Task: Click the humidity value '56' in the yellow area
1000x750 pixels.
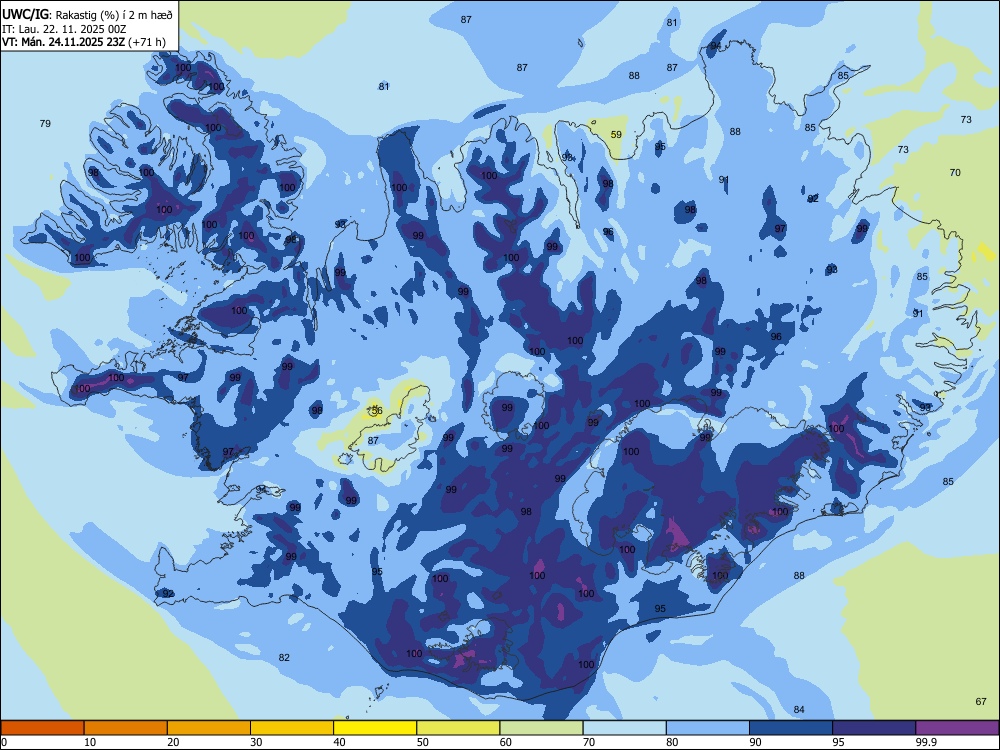Action: tap(377, 410)
